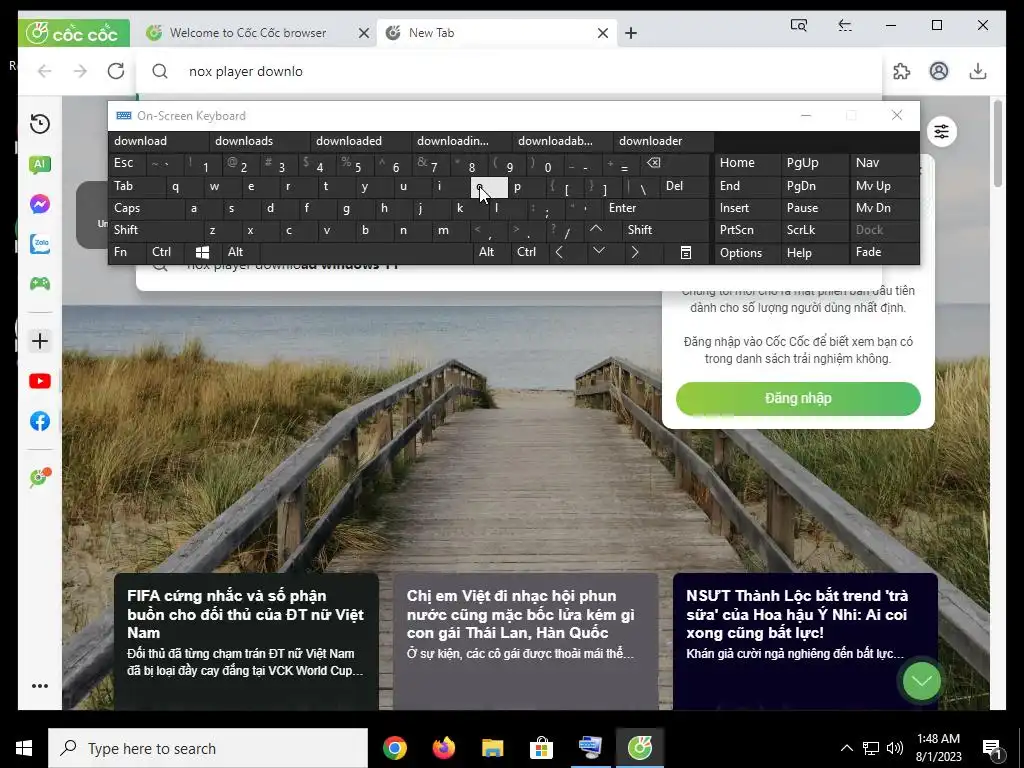Click the Help key on On-Screen Keyboard
Screen dimensions: 1024x768
[814, 253]
